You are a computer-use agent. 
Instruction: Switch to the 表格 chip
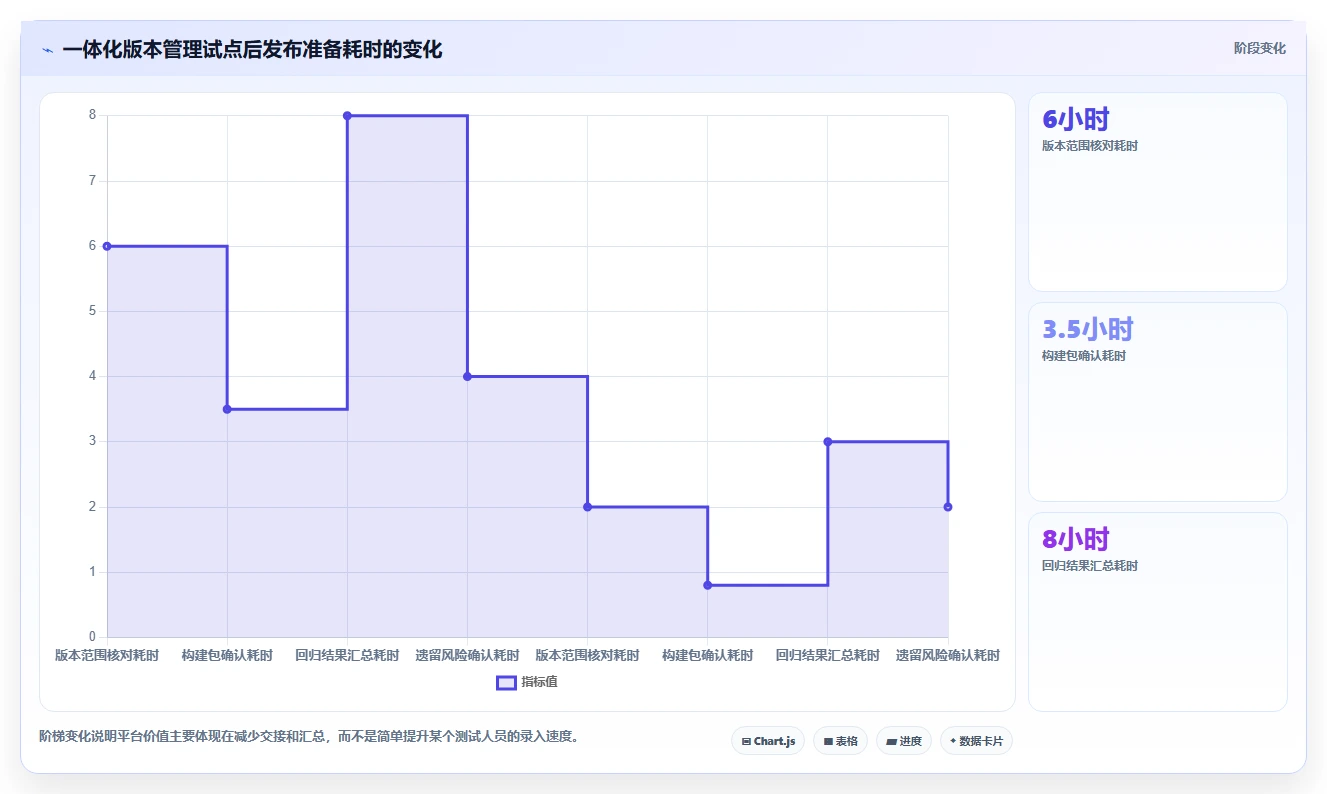840,741
